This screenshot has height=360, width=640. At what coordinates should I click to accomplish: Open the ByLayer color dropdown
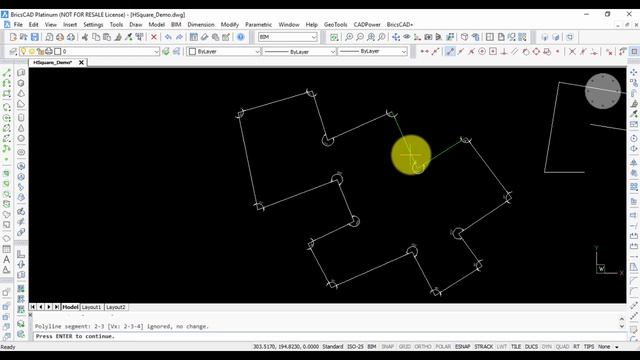point(224,51)
